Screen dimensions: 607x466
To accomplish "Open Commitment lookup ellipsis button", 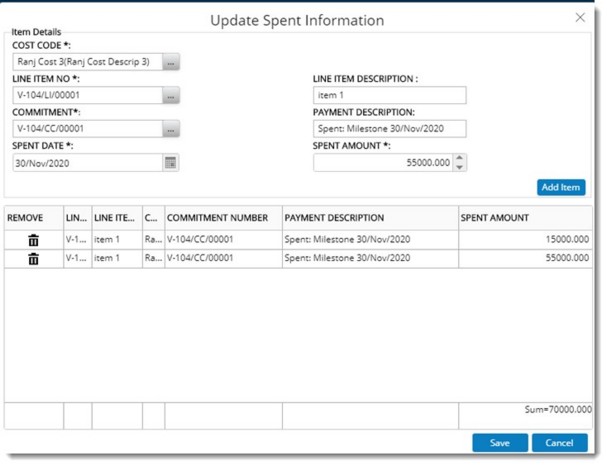I will (x=171, y=129).
